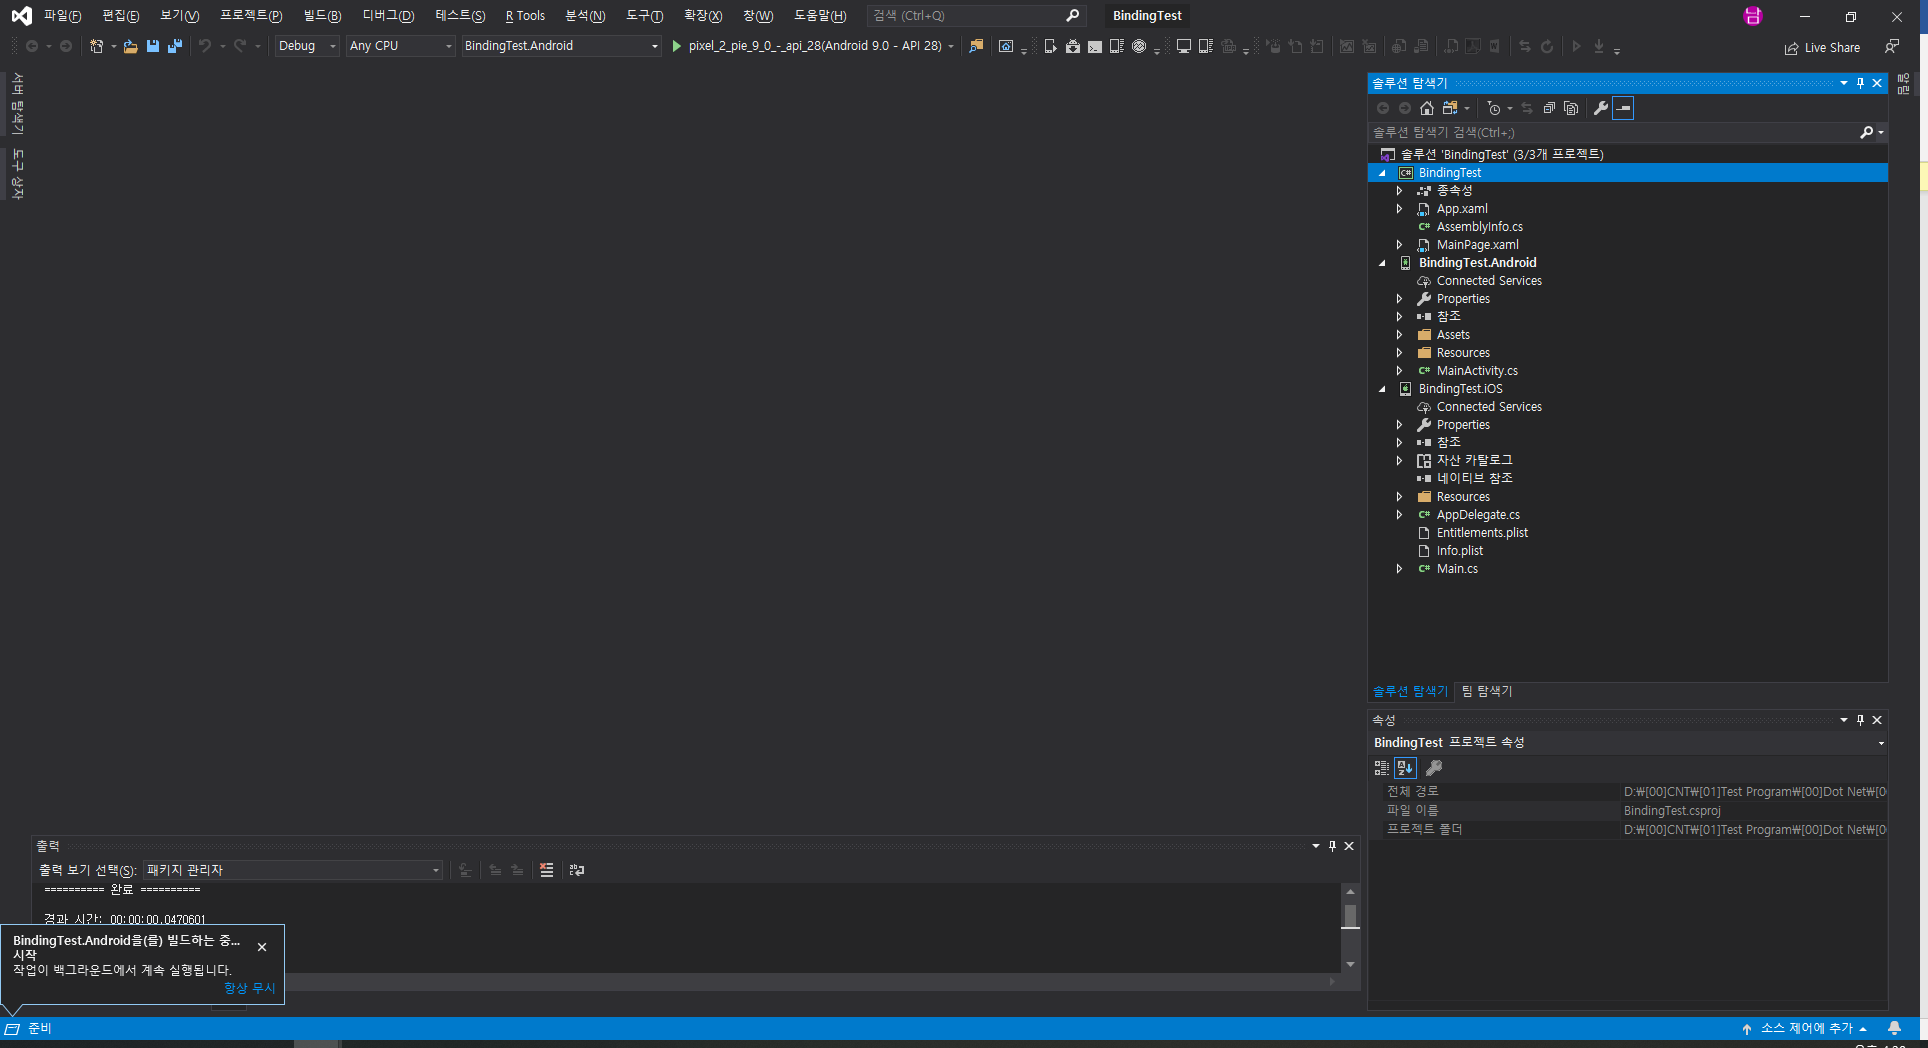1928x1048 pixels.
Task: Open the 서버 탐색기 side tab
Action: click(17, 103)
